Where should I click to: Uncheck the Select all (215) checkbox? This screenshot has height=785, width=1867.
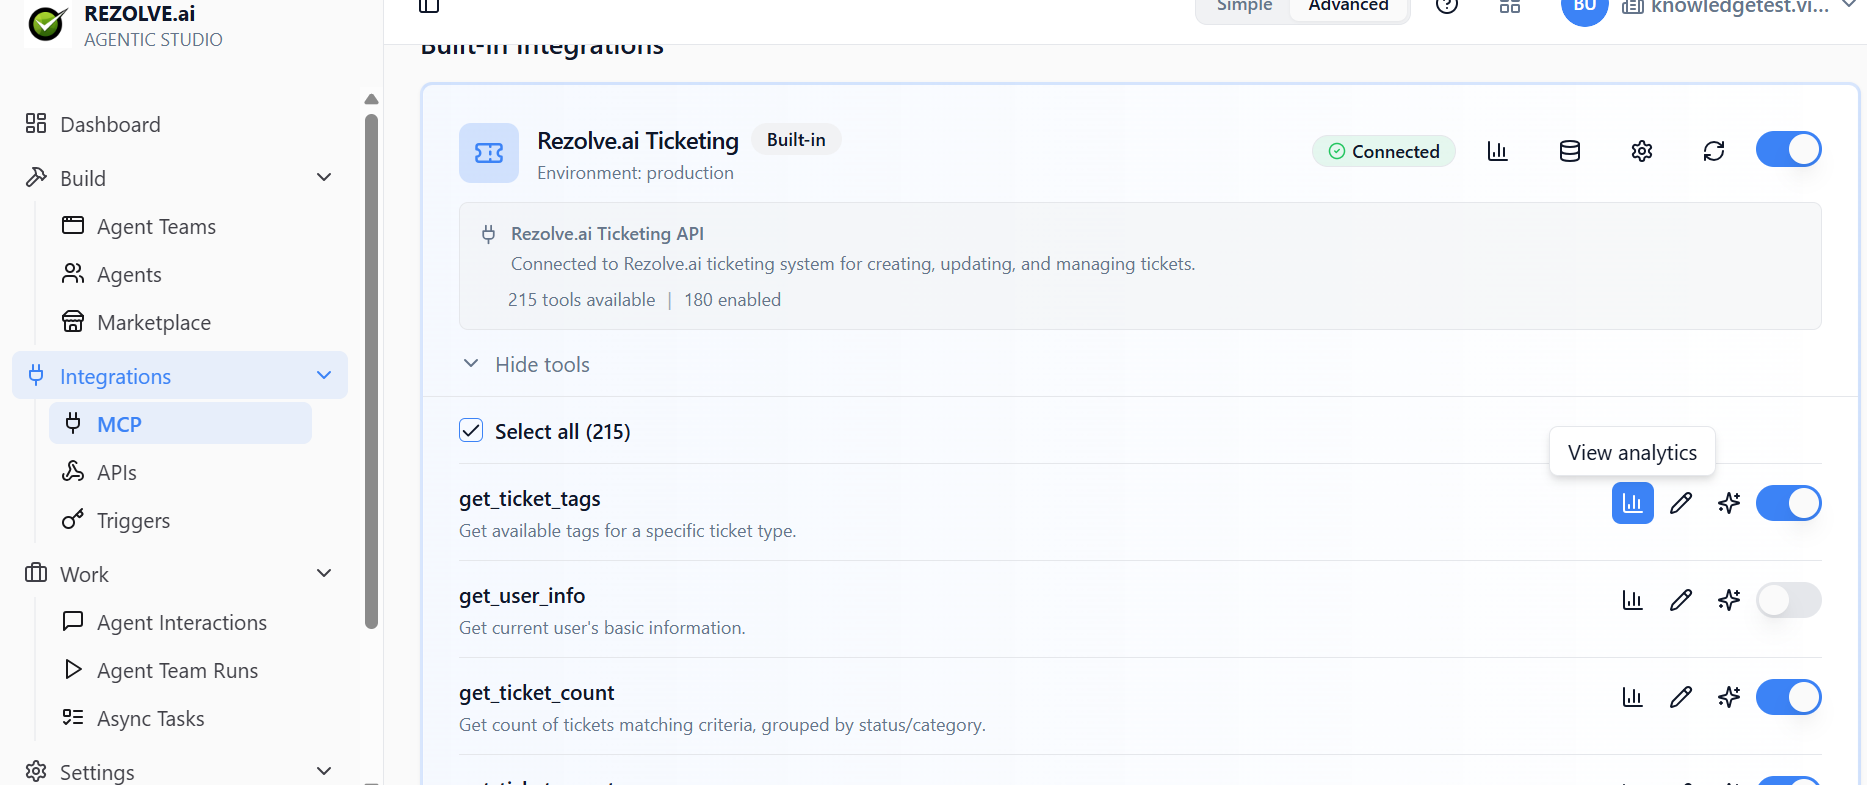coord(471,431)
